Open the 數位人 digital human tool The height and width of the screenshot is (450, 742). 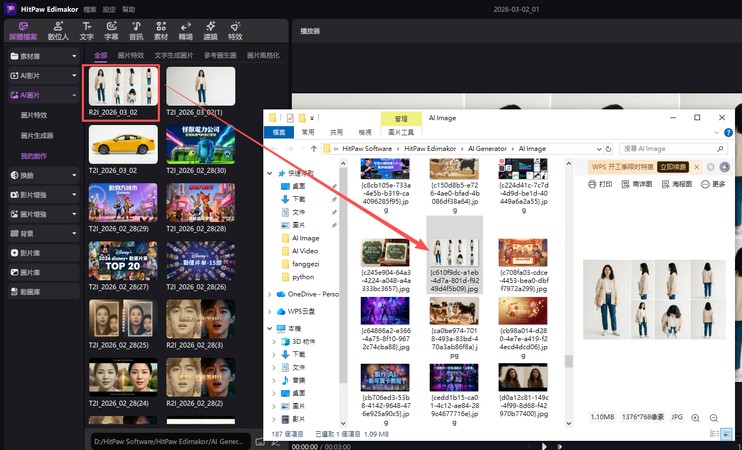[x=58, y=31]
